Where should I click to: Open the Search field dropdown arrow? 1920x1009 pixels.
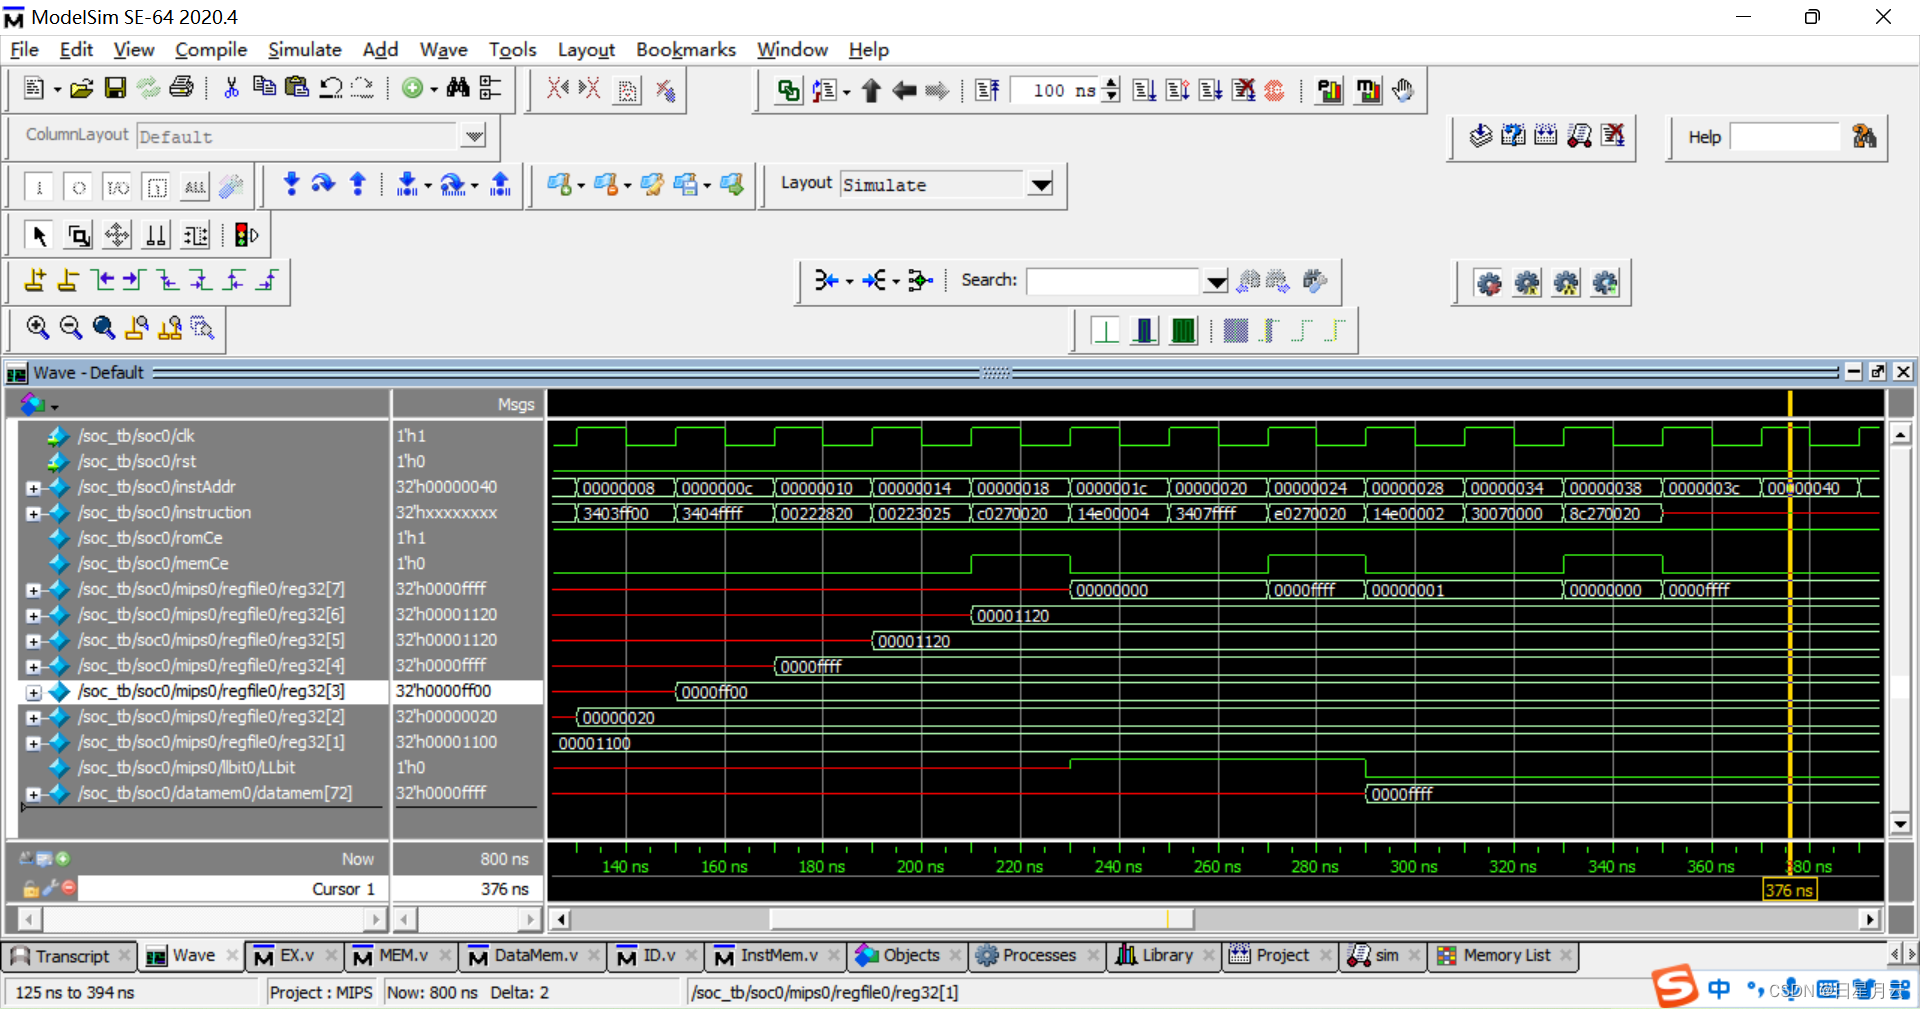tap(1216, 281)
